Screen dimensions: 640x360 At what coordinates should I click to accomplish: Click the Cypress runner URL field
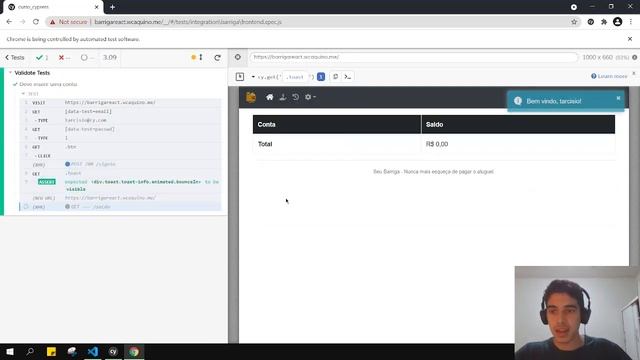pyautogui.click(x=413, y=57)
